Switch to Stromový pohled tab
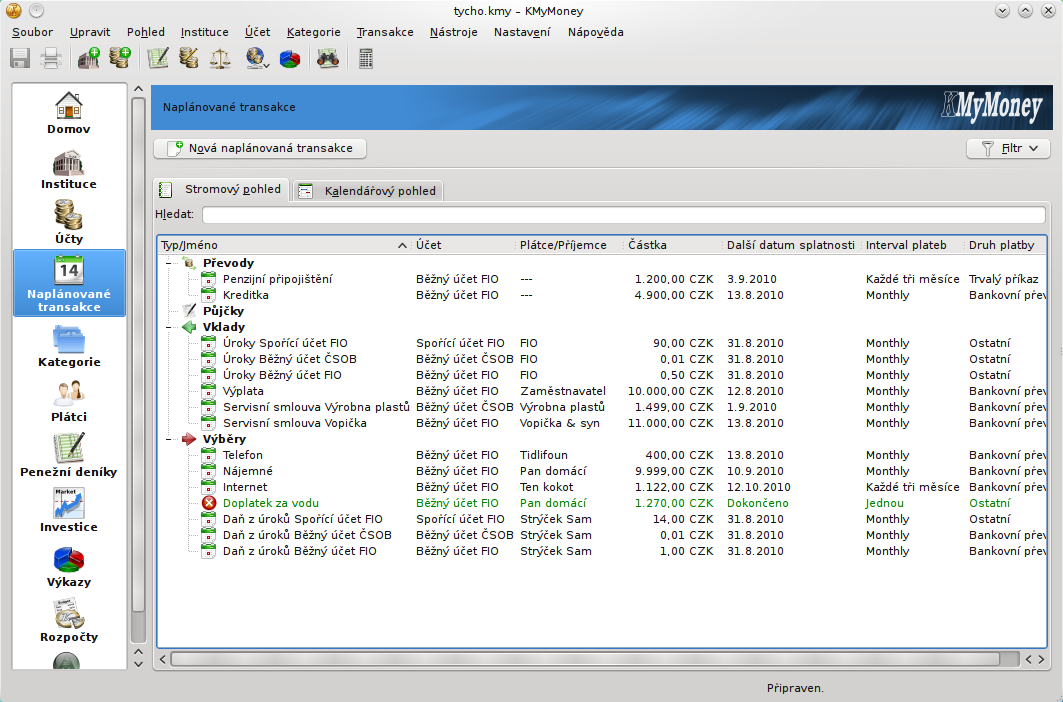Viewport: 1063px width, 702px height. point(222,189)
